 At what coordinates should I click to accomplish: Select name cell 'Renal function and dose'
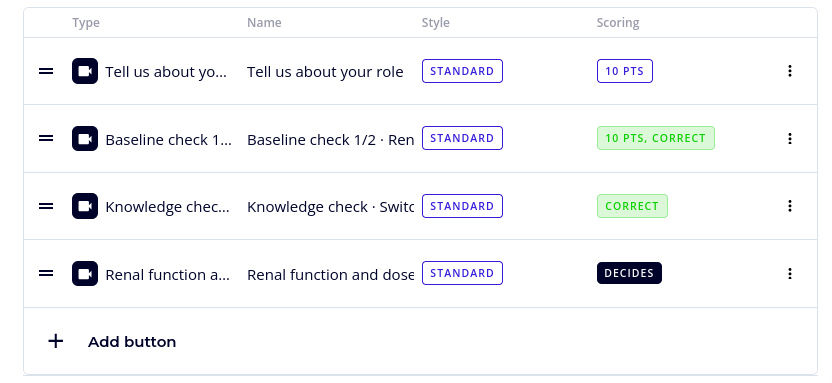pyautogui.click(x=331, y=274)
